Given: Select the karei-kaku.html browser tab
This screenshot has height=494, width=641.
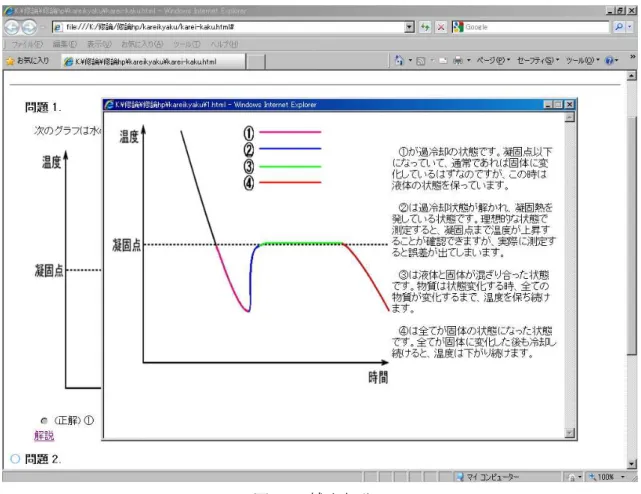Looking at the screenshot, I should coord(153,62).
